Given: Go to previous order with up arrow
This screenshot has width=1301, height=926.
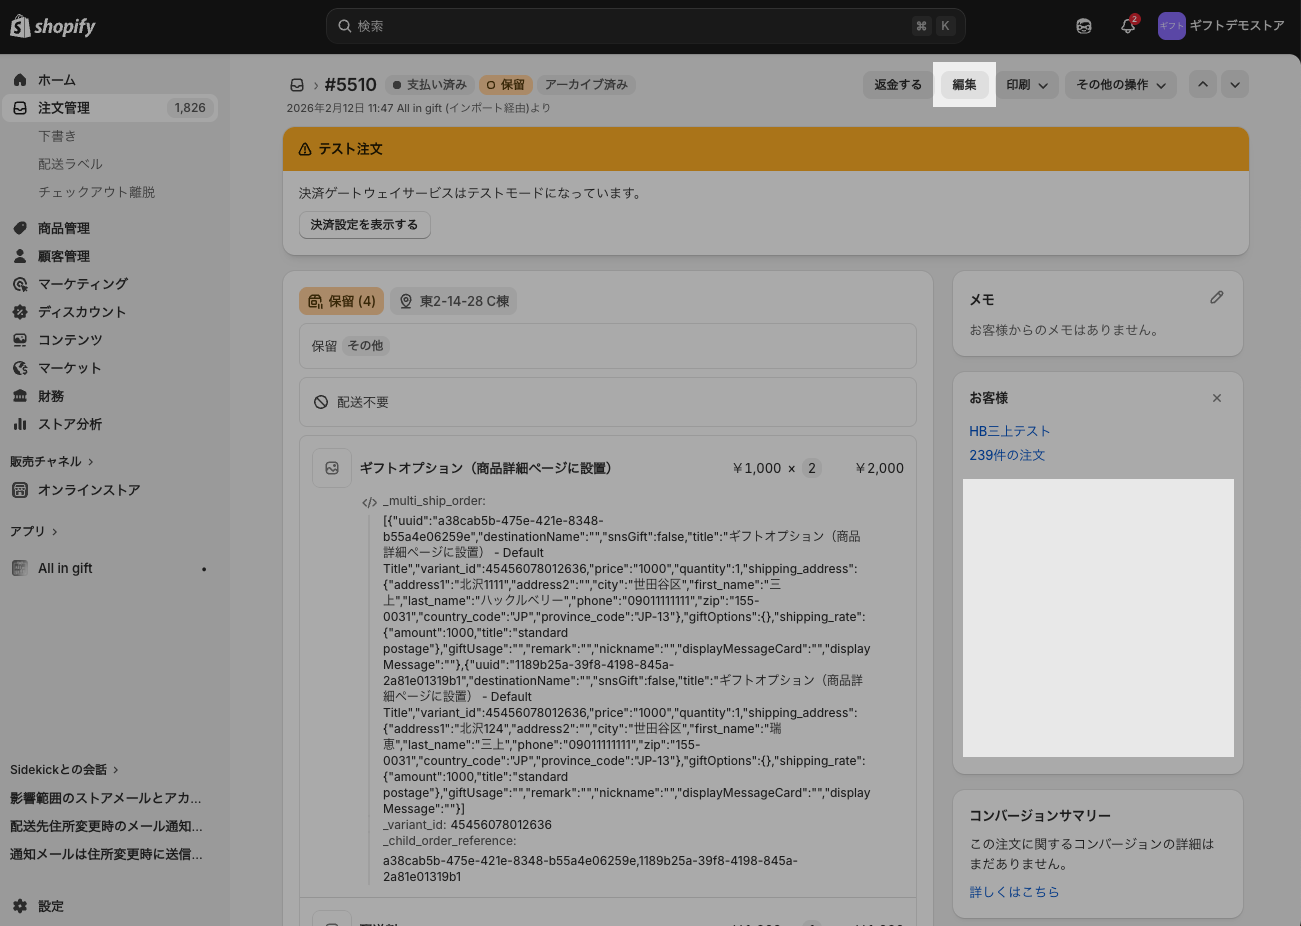Looking at the screenshot, I should pos(1203,85).
